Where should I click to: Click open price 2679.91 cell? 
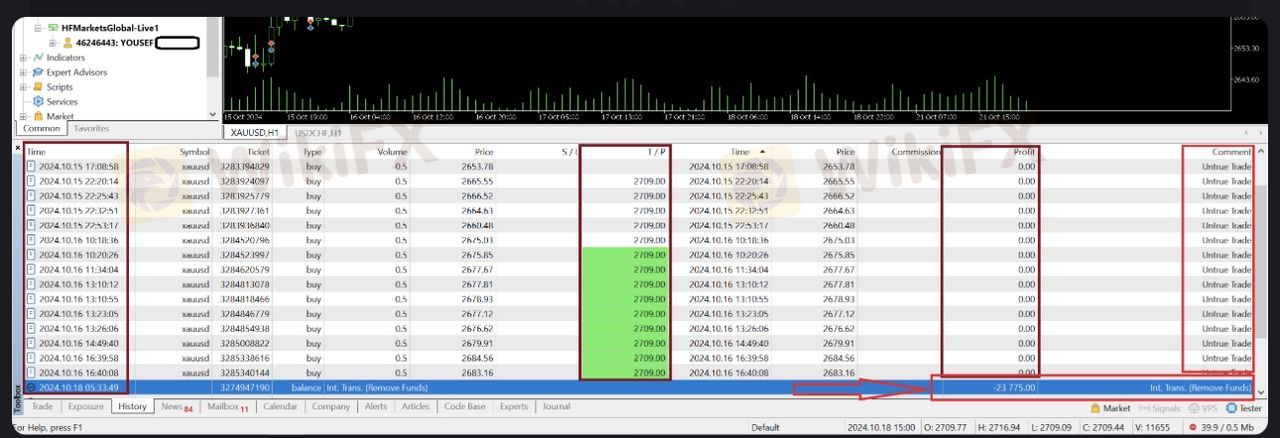coord(478,343)
